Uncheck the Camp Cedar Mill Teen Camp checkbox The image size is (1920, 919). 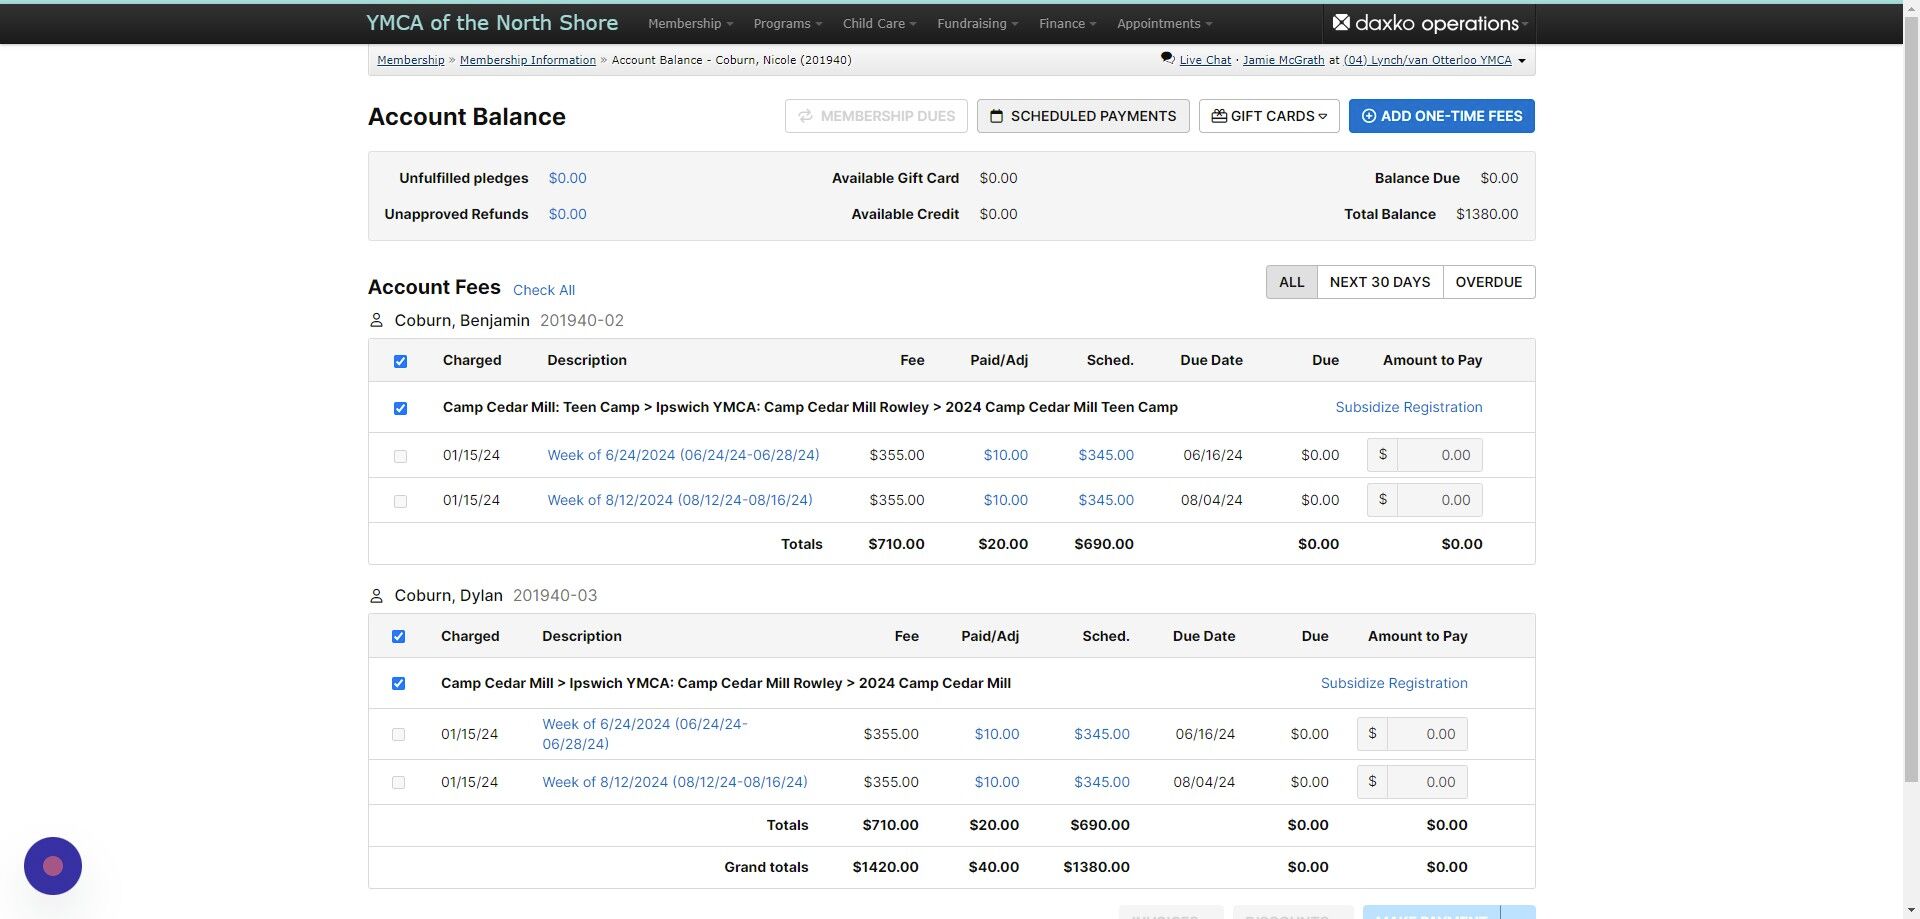pos(400,408)
